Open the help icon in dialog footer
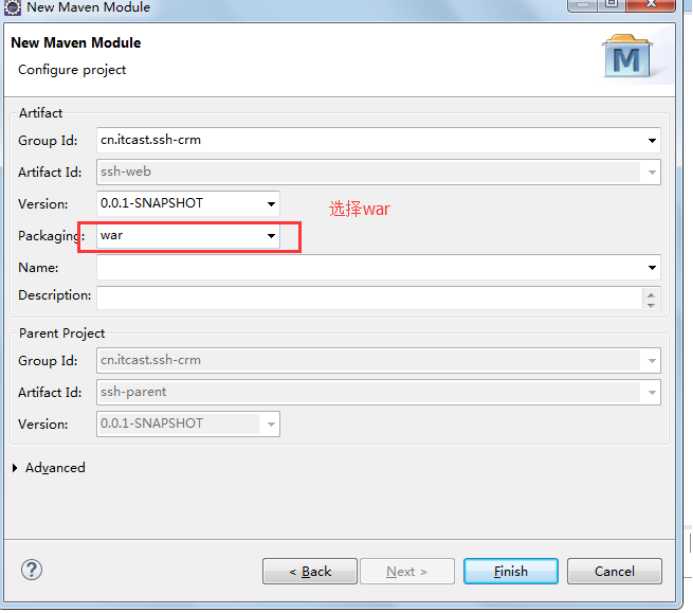 tap(31, 570)
